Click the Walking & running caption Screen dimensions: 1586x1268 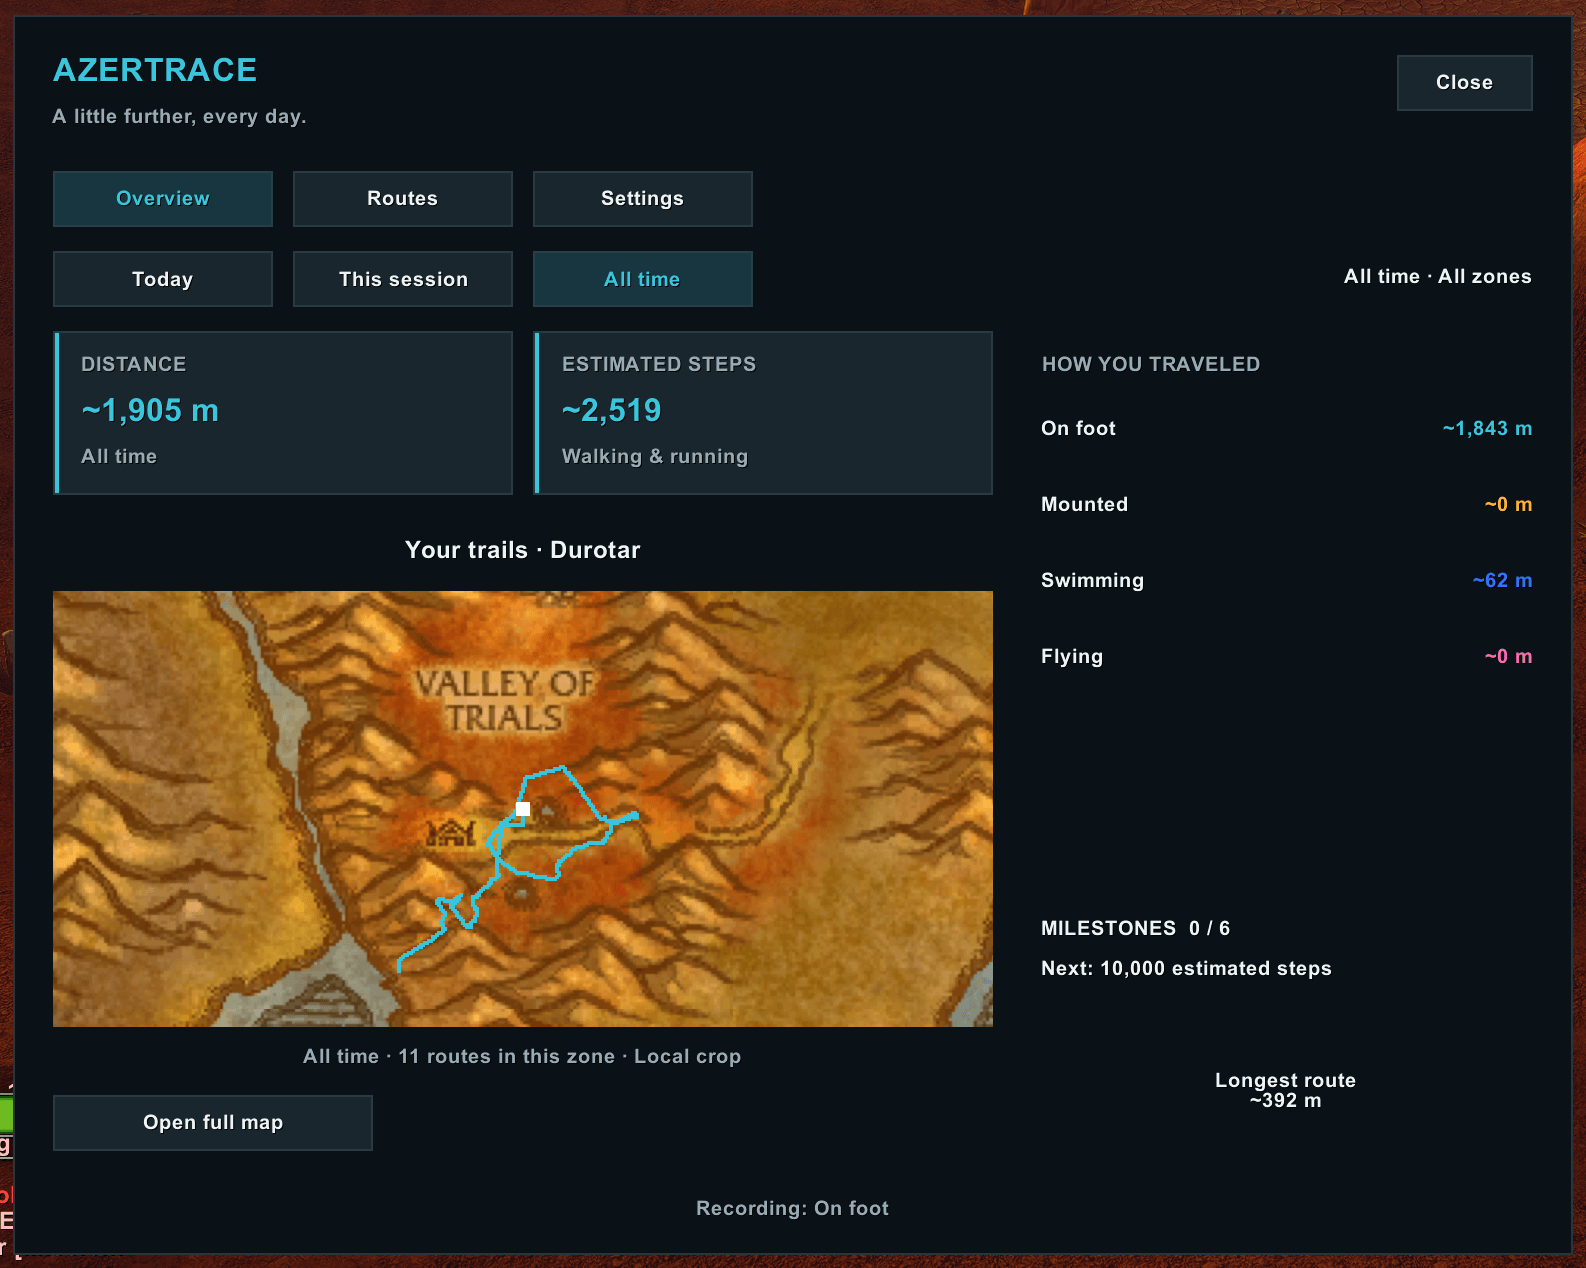[655, 456]
